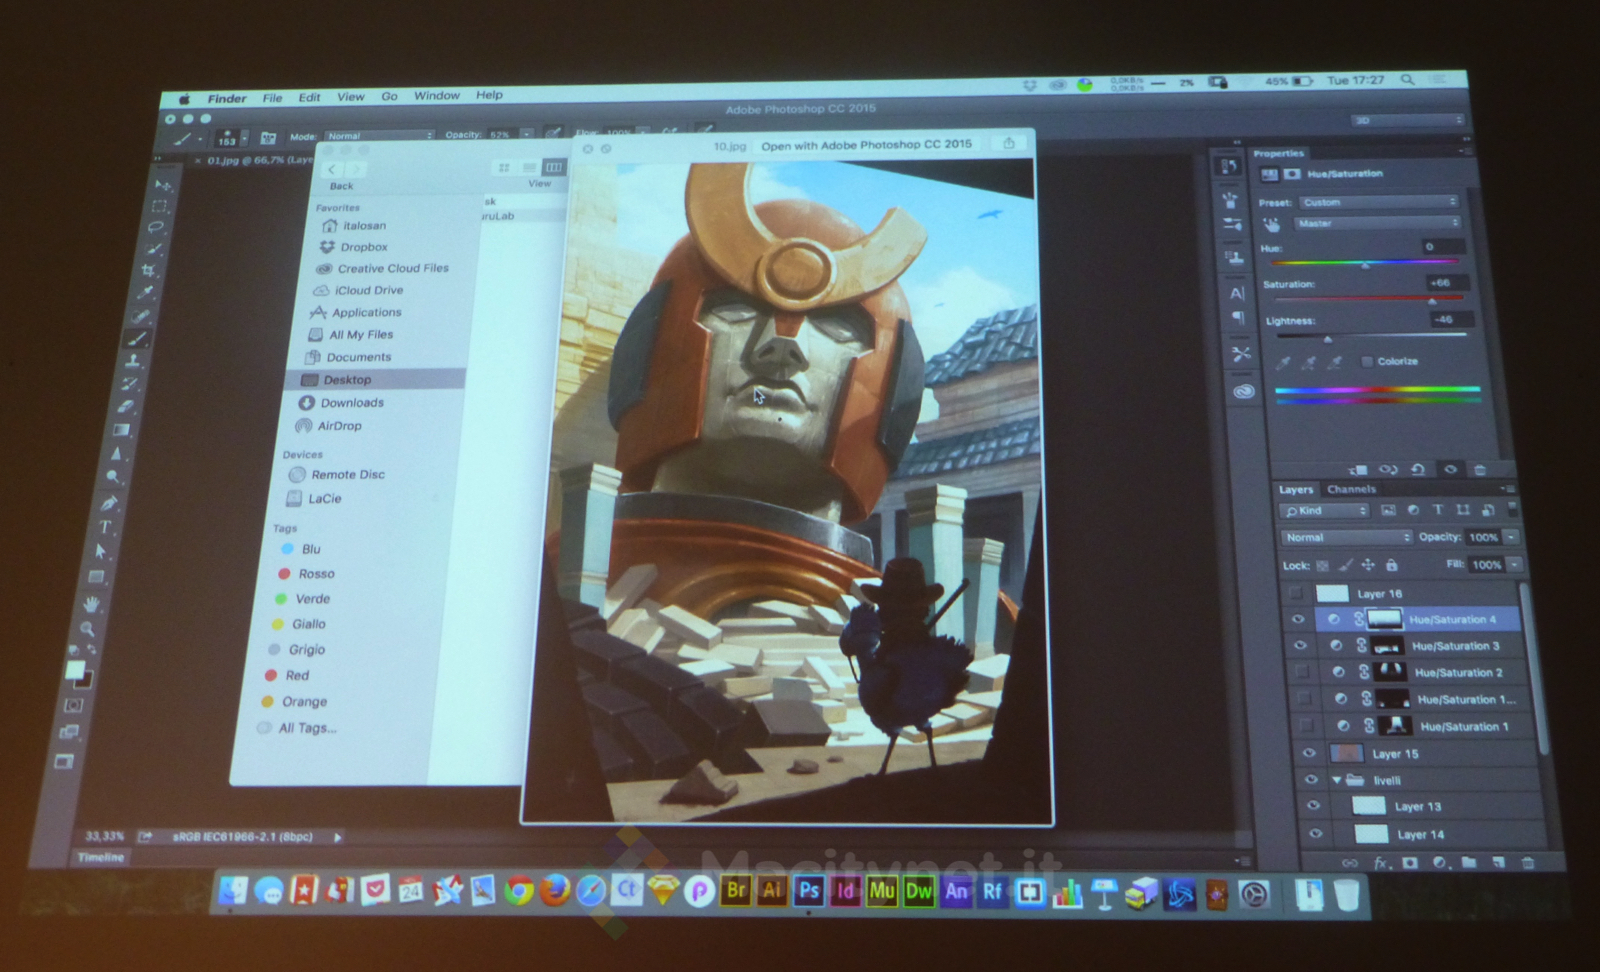
Task: Toggle adjustment visibility eye in Properties panel
Action: 1450,469
